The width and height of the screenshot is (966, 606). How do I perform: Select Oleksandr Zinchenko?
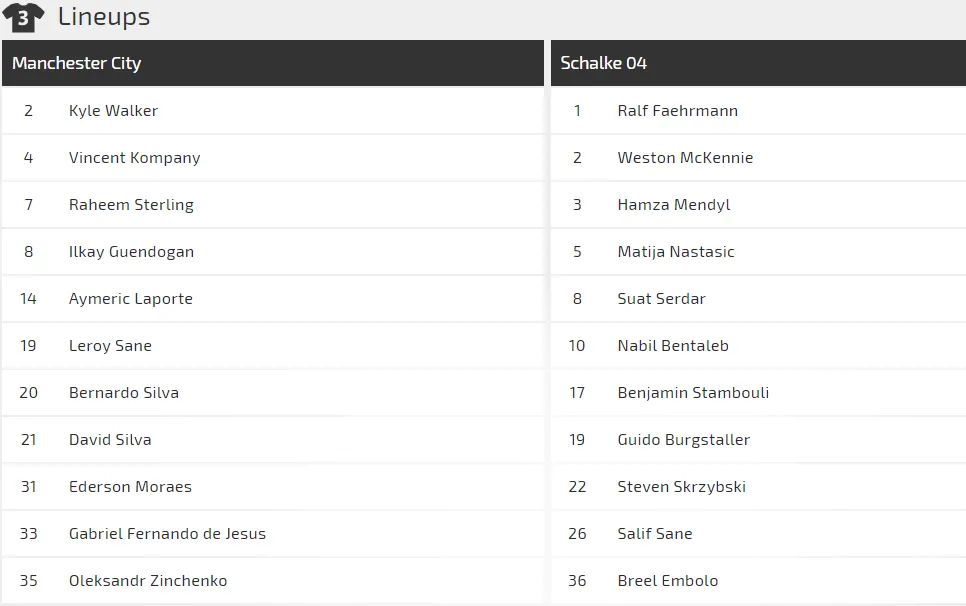[148, 581]
